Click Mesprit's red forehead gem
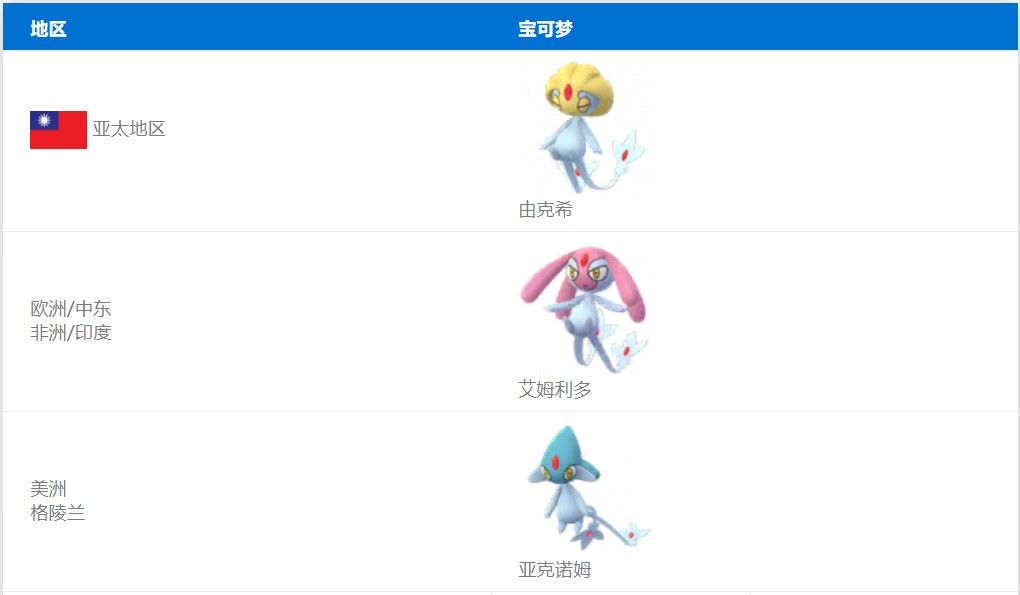Viewport: 1020px width, 595px height. point(584,259)
